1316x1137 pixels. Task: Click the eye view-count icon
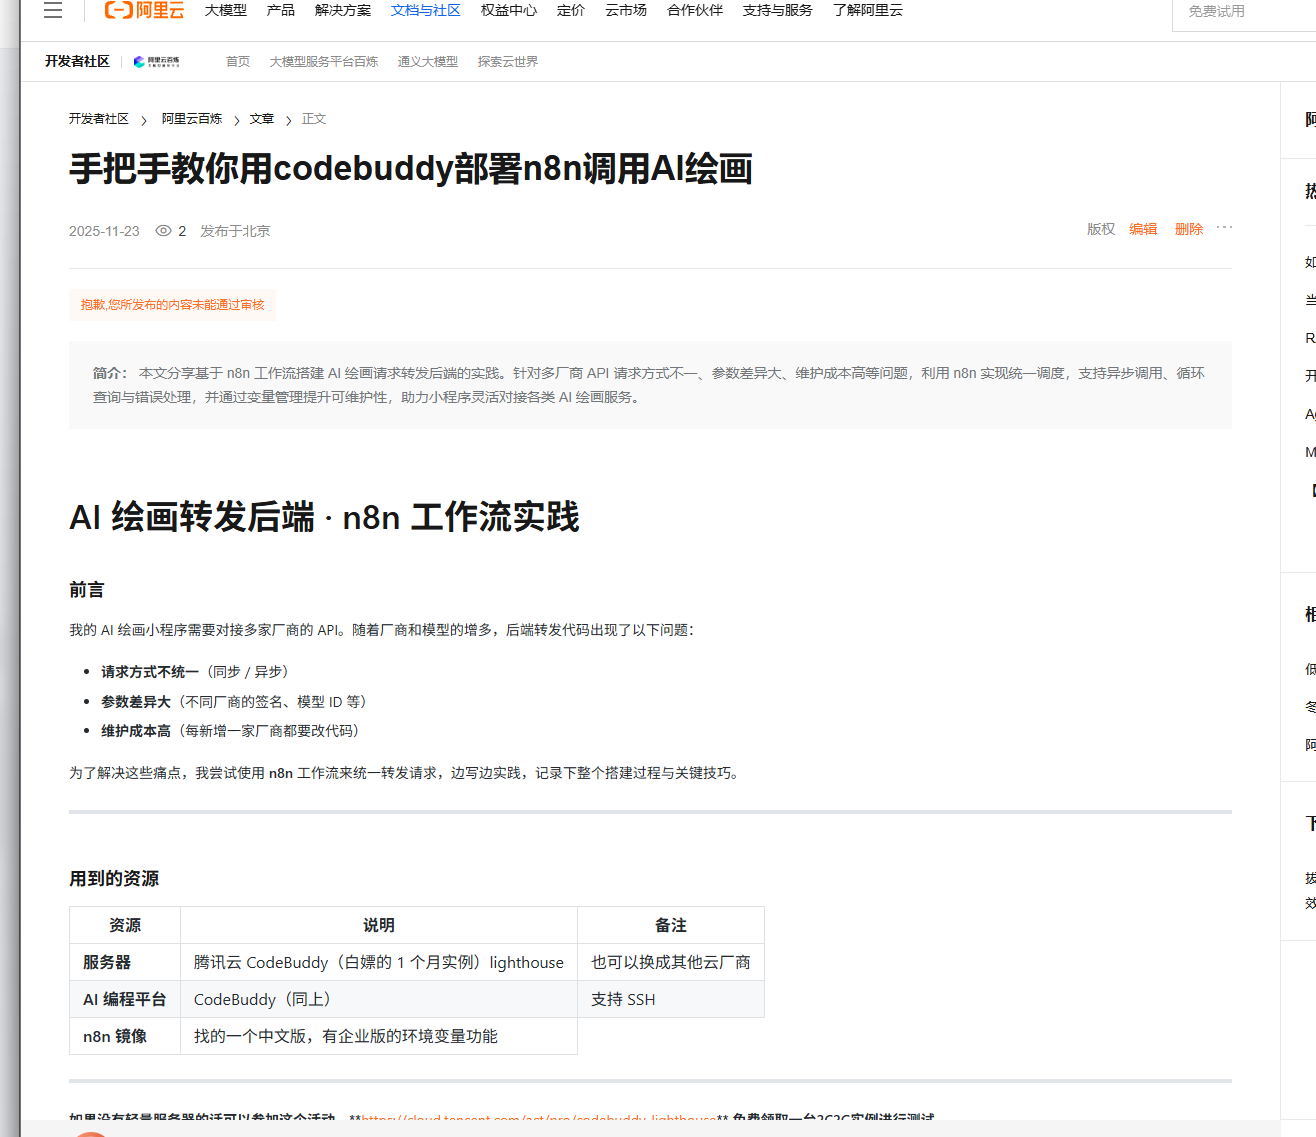[163, 231]
